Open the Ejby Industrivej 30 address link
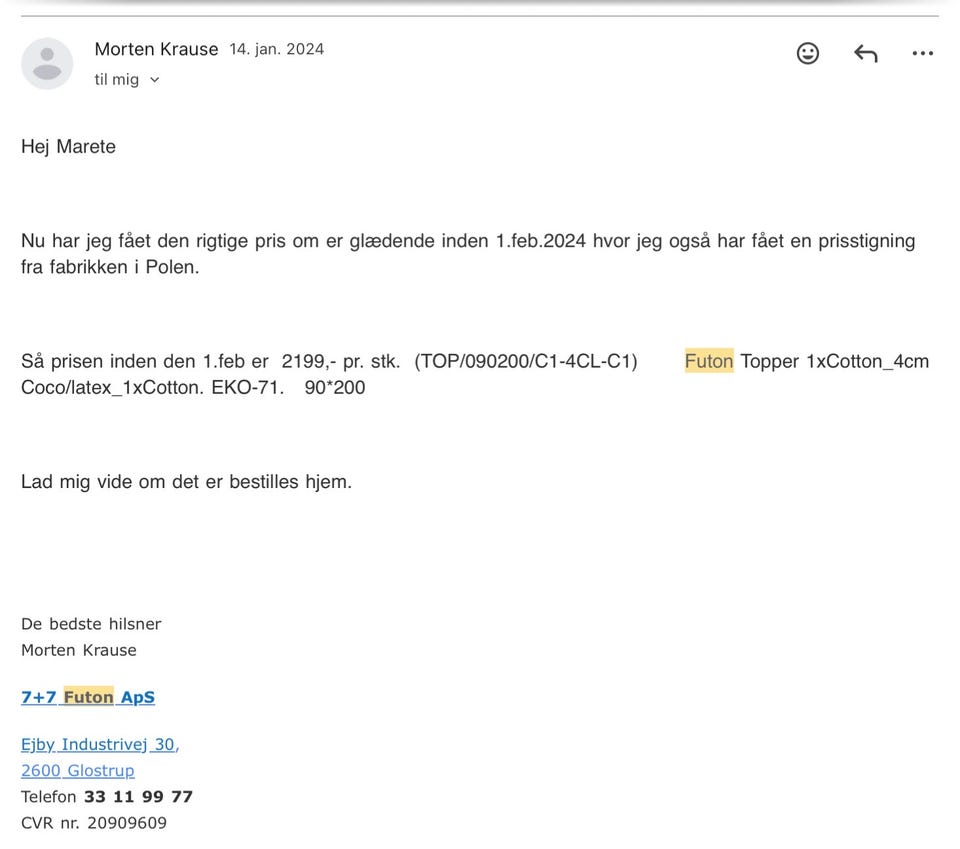Viewport: 960px width, 849px height. pyautogui.click(x=99, y=744)
